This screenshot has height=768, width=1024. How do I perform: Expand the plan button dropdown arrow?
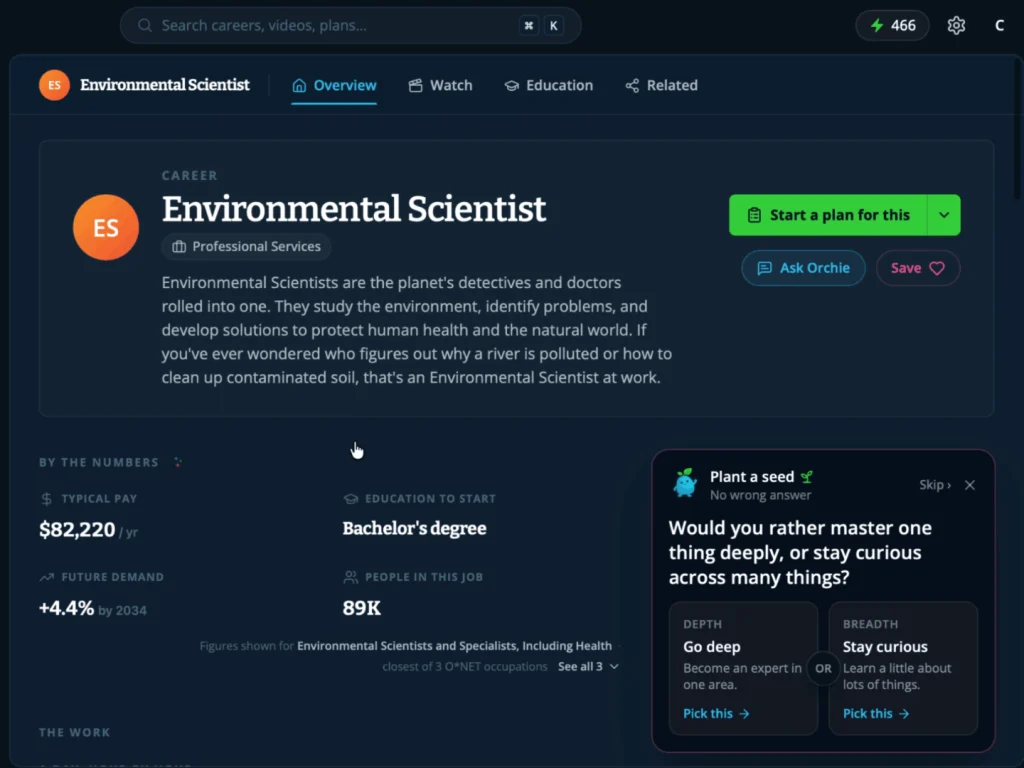pos(944,215)
